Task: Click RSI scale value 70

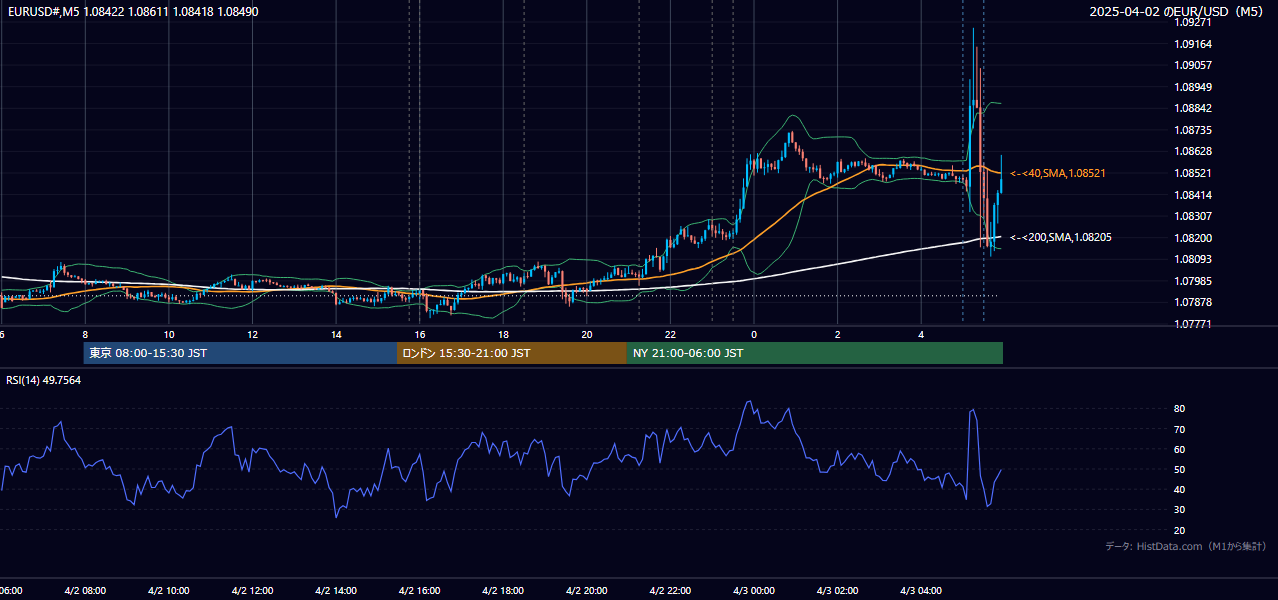Action: click(x=1180, y=430)
